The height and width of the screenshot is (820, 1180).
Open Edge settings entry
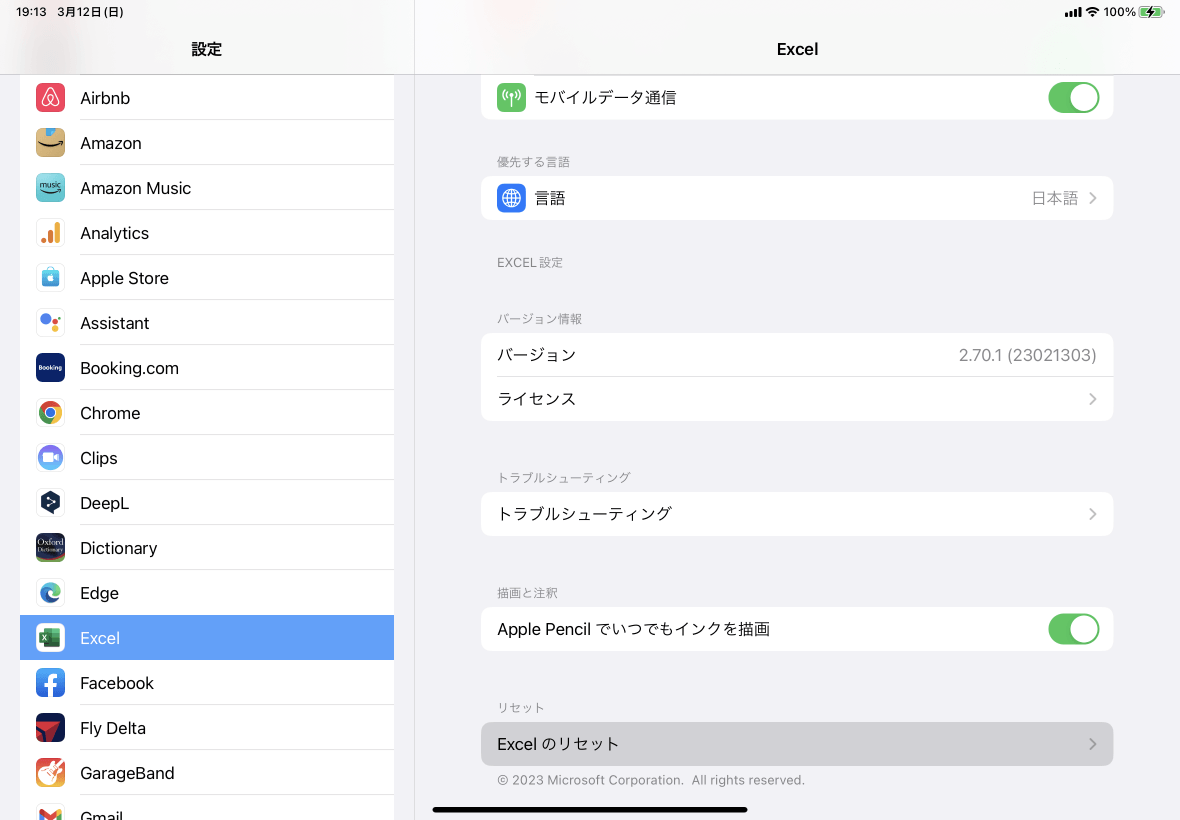(x=207, y=593)
